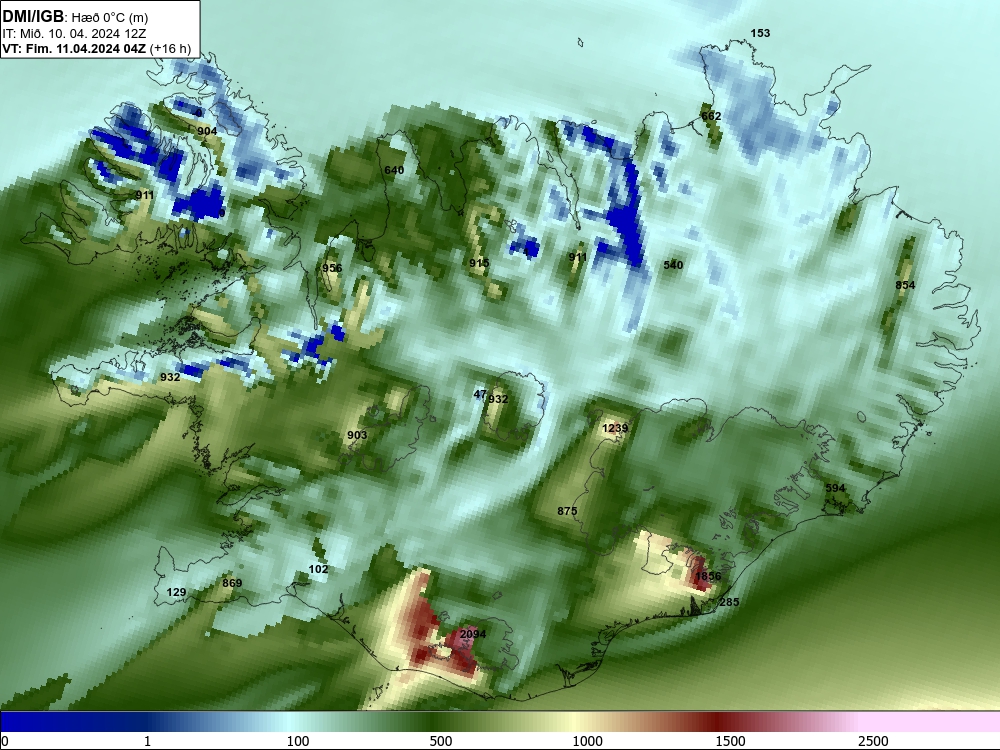Select the 869 value label
This screenshot has height=750, width=1000.
232,583
